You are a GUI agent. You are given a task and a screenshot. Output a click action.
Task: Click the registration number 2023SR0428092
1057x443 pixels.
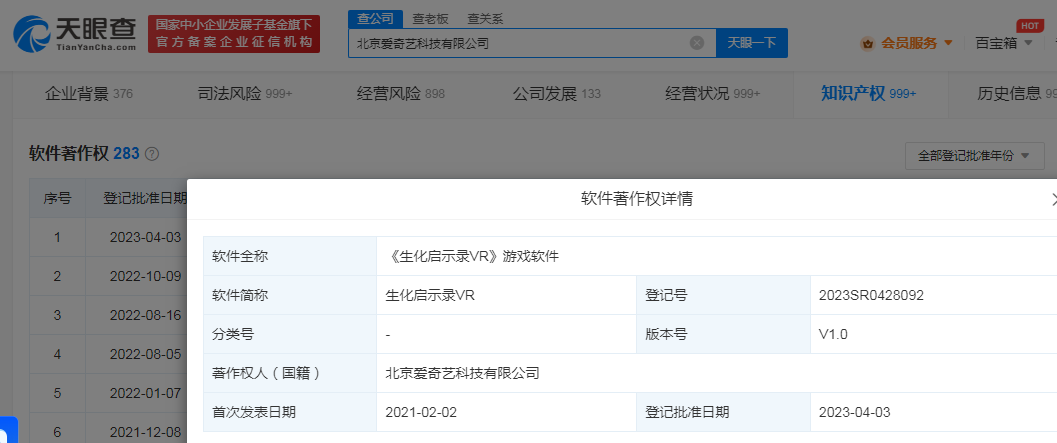pyautogui.click(x=871, y=295)
